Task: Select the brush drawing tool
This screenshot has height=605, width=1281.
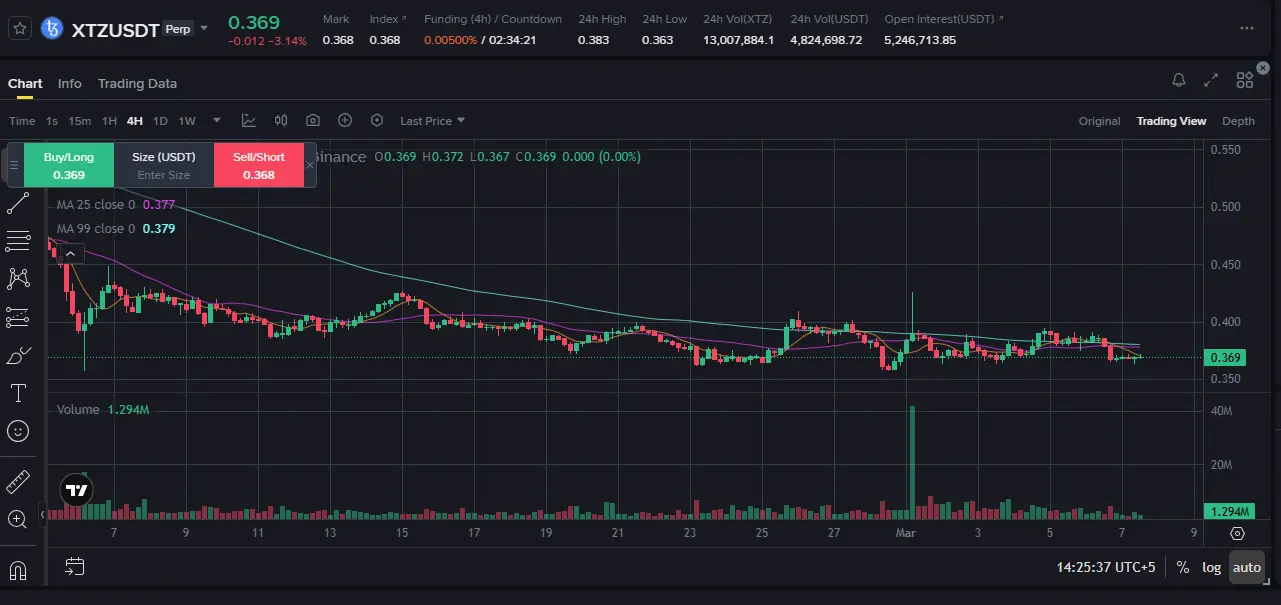Action: 17,355
